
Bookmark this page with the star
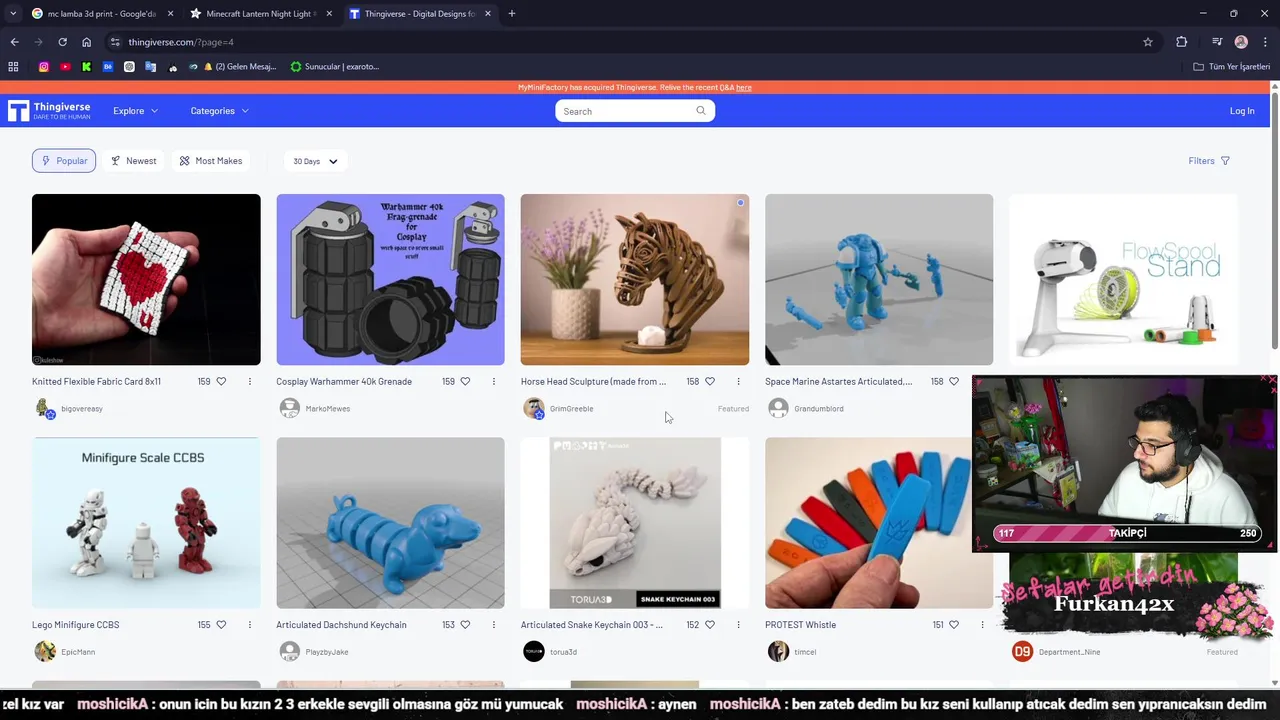(1148, 42)
